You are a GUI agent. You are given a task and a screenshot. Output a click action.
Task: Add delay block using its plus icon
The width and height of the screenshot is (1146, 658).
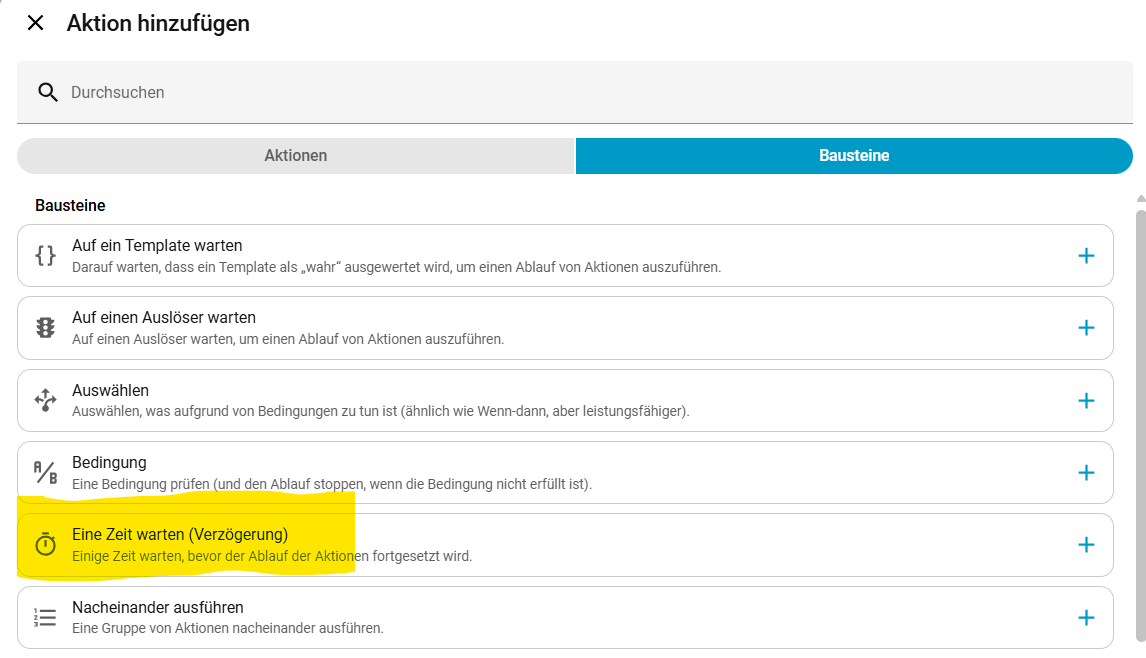(1086, 545)
